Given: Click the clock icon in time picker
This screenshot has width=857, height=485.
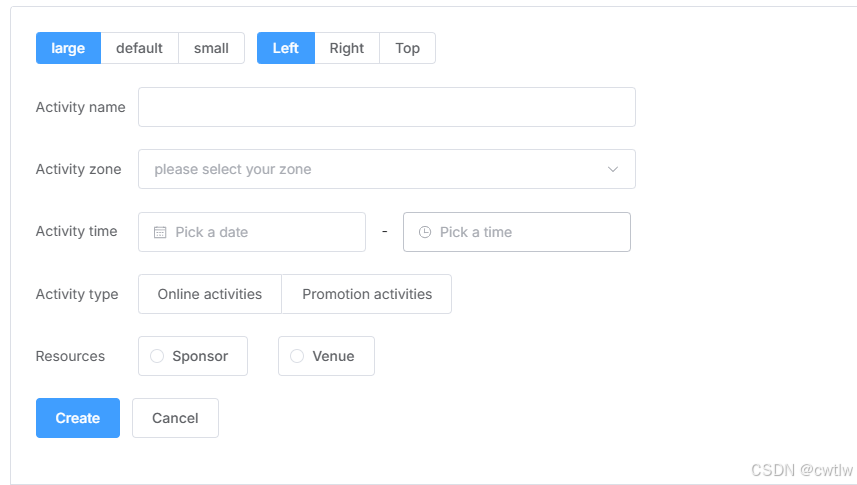Looking at the screenshot, I should (x=425, y=232).
